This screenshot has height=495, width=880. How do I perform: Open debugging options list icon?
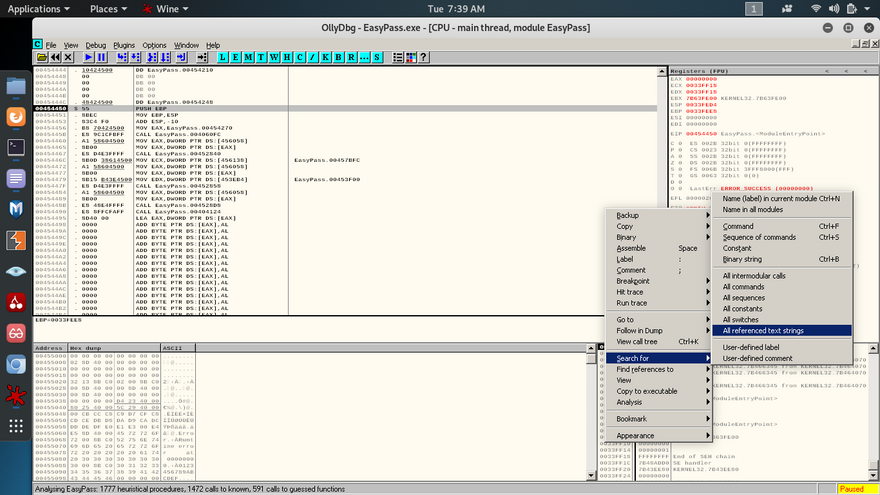pyautogui.click(x=398, y=57)
